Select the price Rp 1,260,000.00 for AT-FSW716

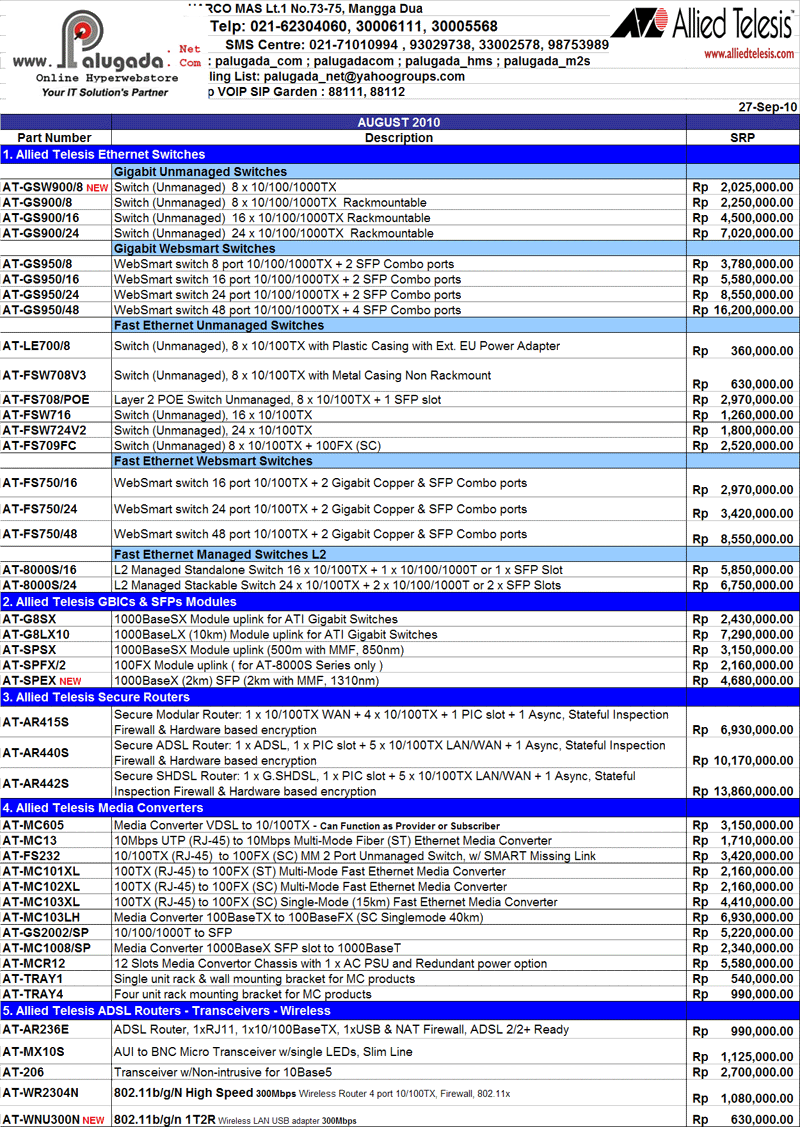tap(743, 415)
